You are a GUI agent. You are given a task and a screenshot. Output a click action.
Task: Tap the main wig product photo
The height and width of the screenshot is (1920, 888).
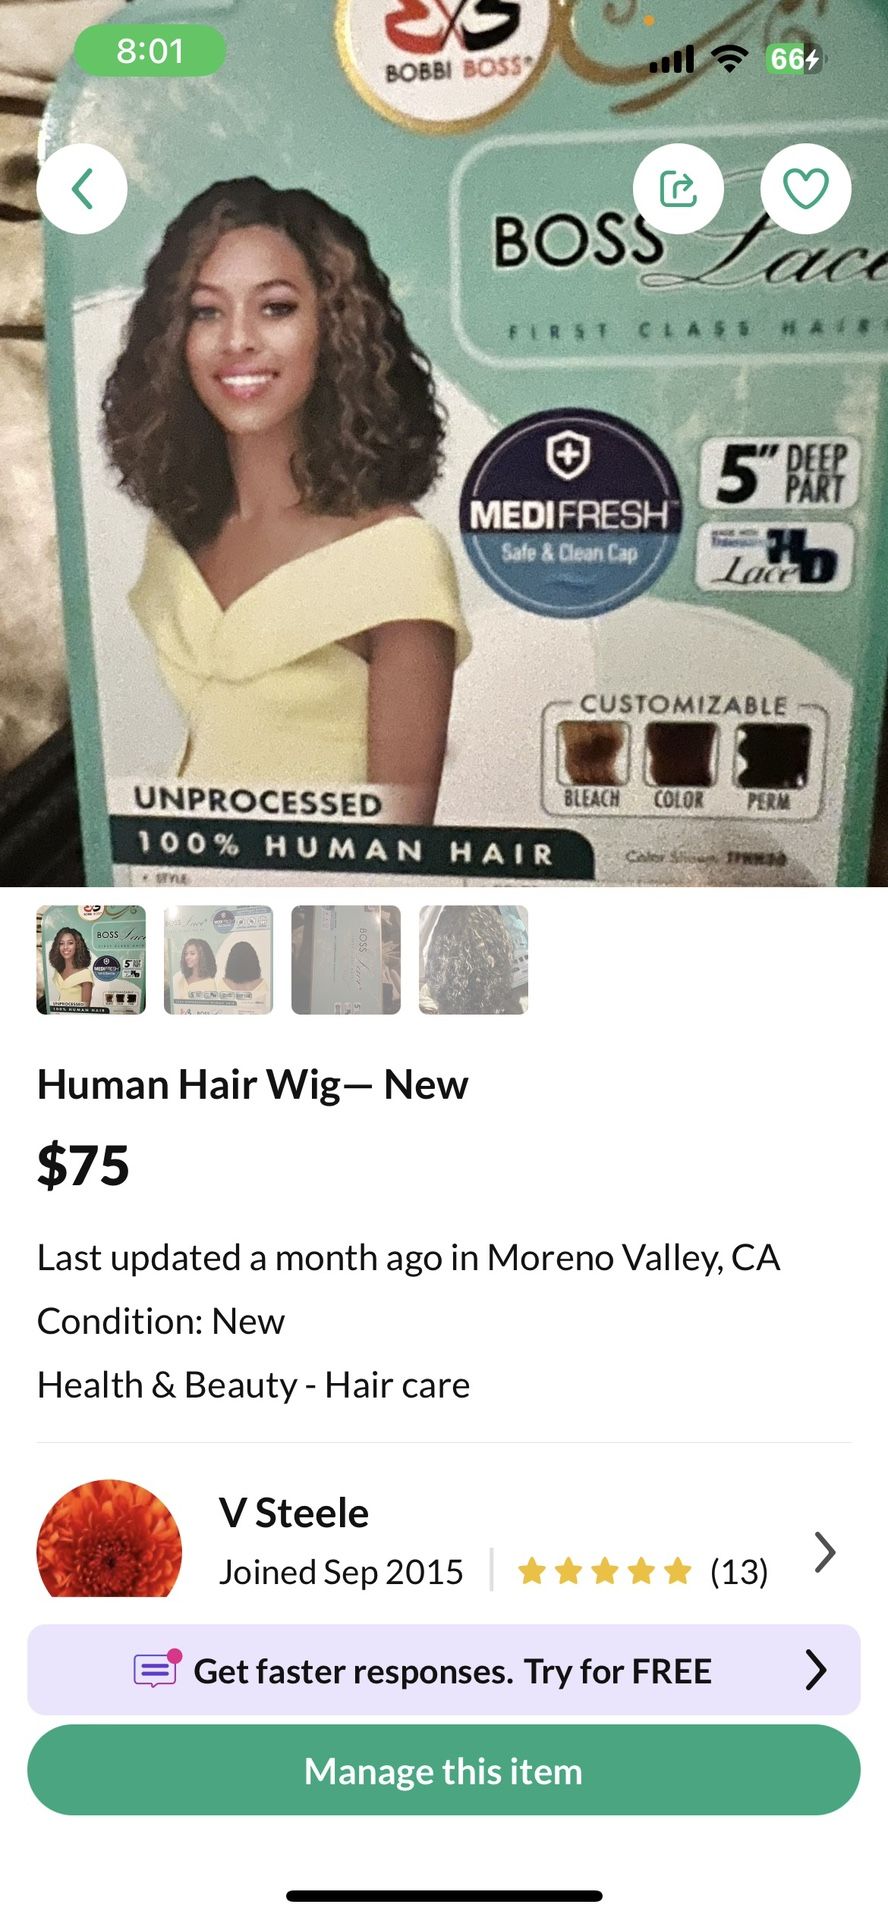tap(444, 500)
